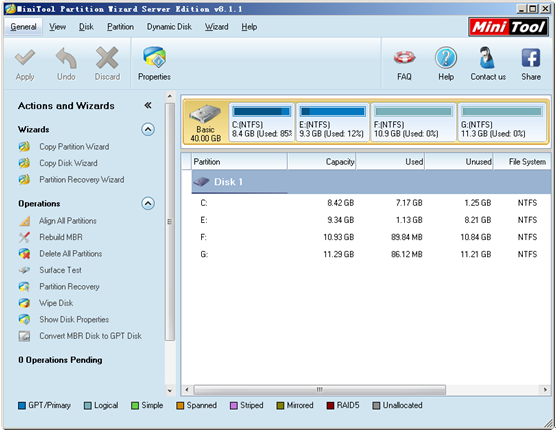Screen dimensions: 556x431
Task: Select the F: partition row
Action: (371, 237)
